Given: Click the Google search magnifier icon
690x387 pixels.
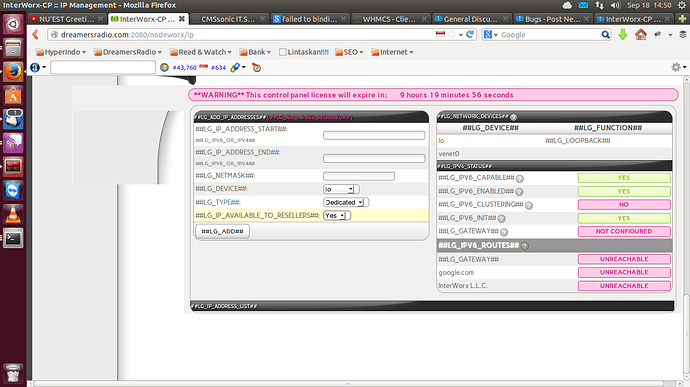Looking at the screenshot, I should click(606, 34).
